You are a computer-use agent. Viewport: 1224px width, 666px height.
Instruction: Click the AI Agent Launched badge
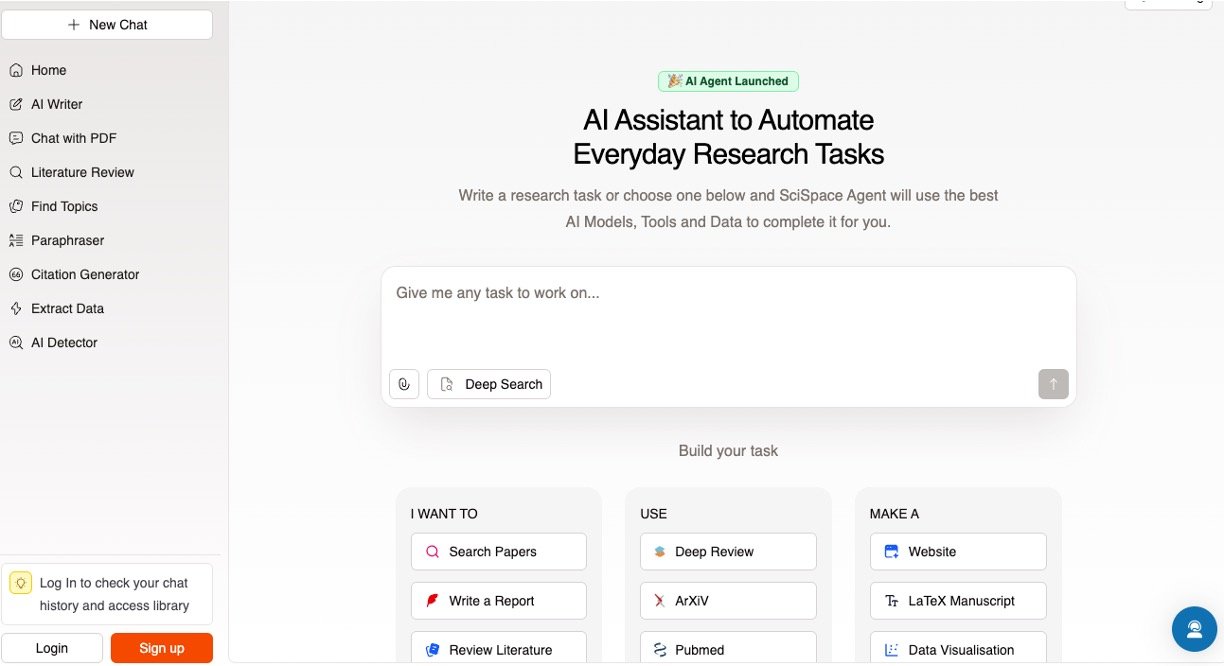728,81
